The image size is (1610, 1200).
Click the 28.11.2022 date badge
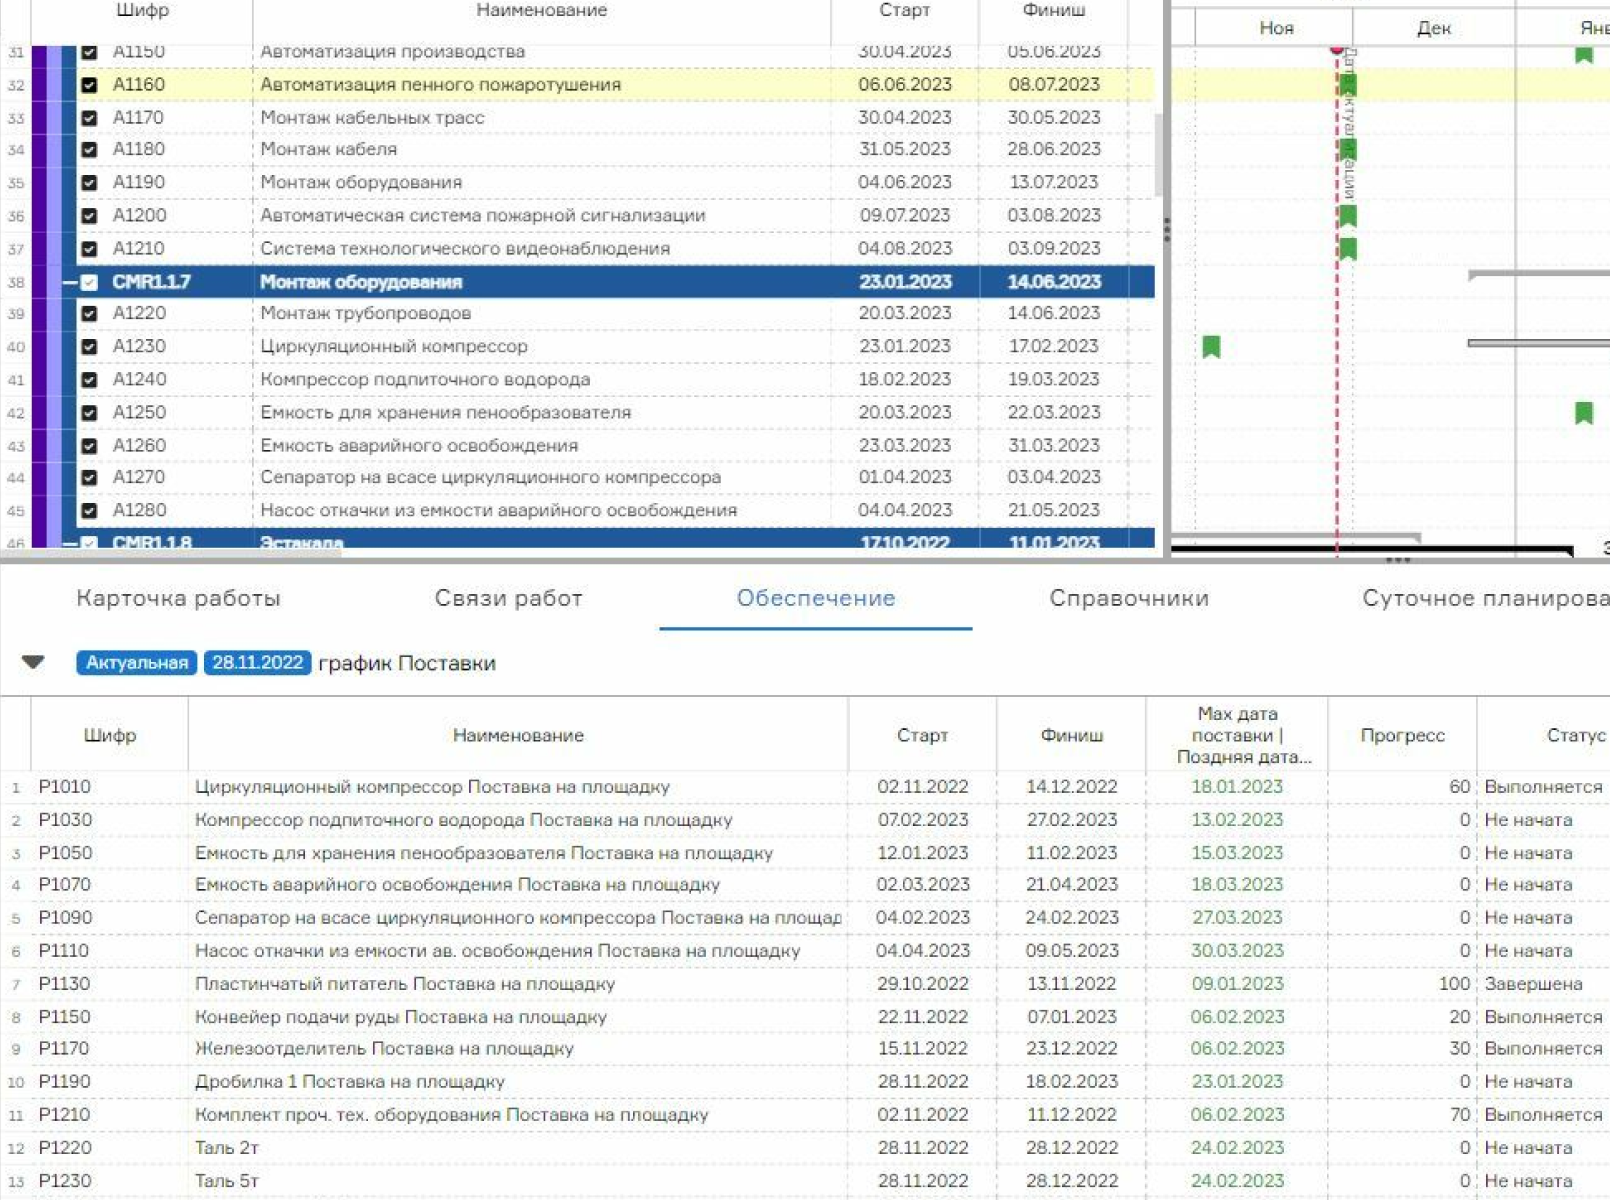pyautogui.click(x=257, y=663)
